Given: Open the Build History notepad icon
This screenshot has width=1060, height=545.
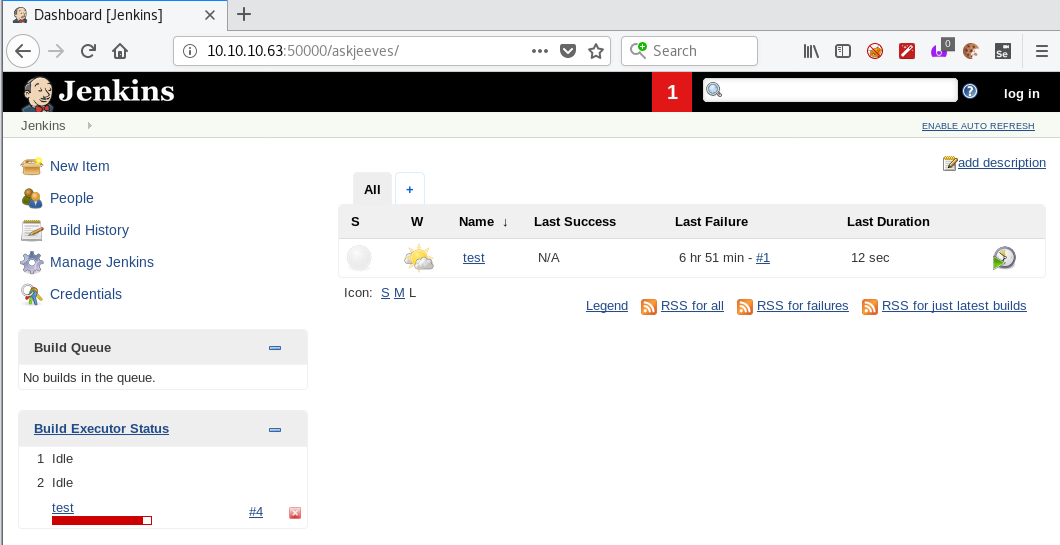Looking at the screenshot, I should tap(32, 230).
